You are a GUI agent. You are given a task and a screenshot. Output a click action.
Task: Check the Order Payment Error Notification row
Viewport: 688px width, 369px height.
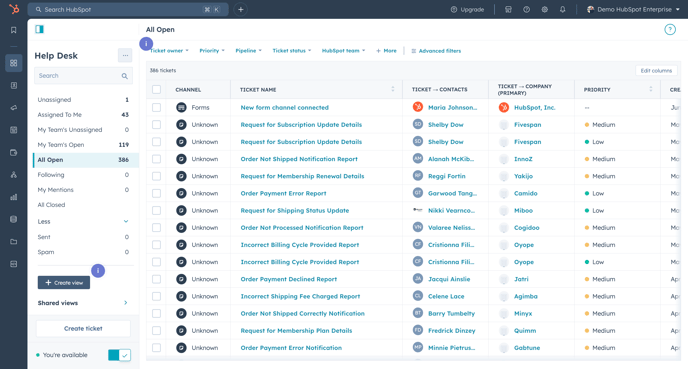pyautogui.click(x=156, y=348)
